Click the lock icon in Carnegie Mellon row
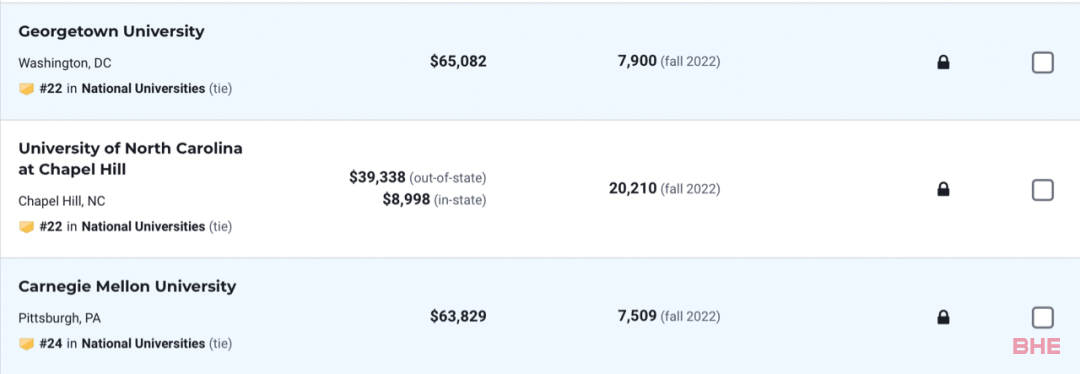 tap(943, 318)
